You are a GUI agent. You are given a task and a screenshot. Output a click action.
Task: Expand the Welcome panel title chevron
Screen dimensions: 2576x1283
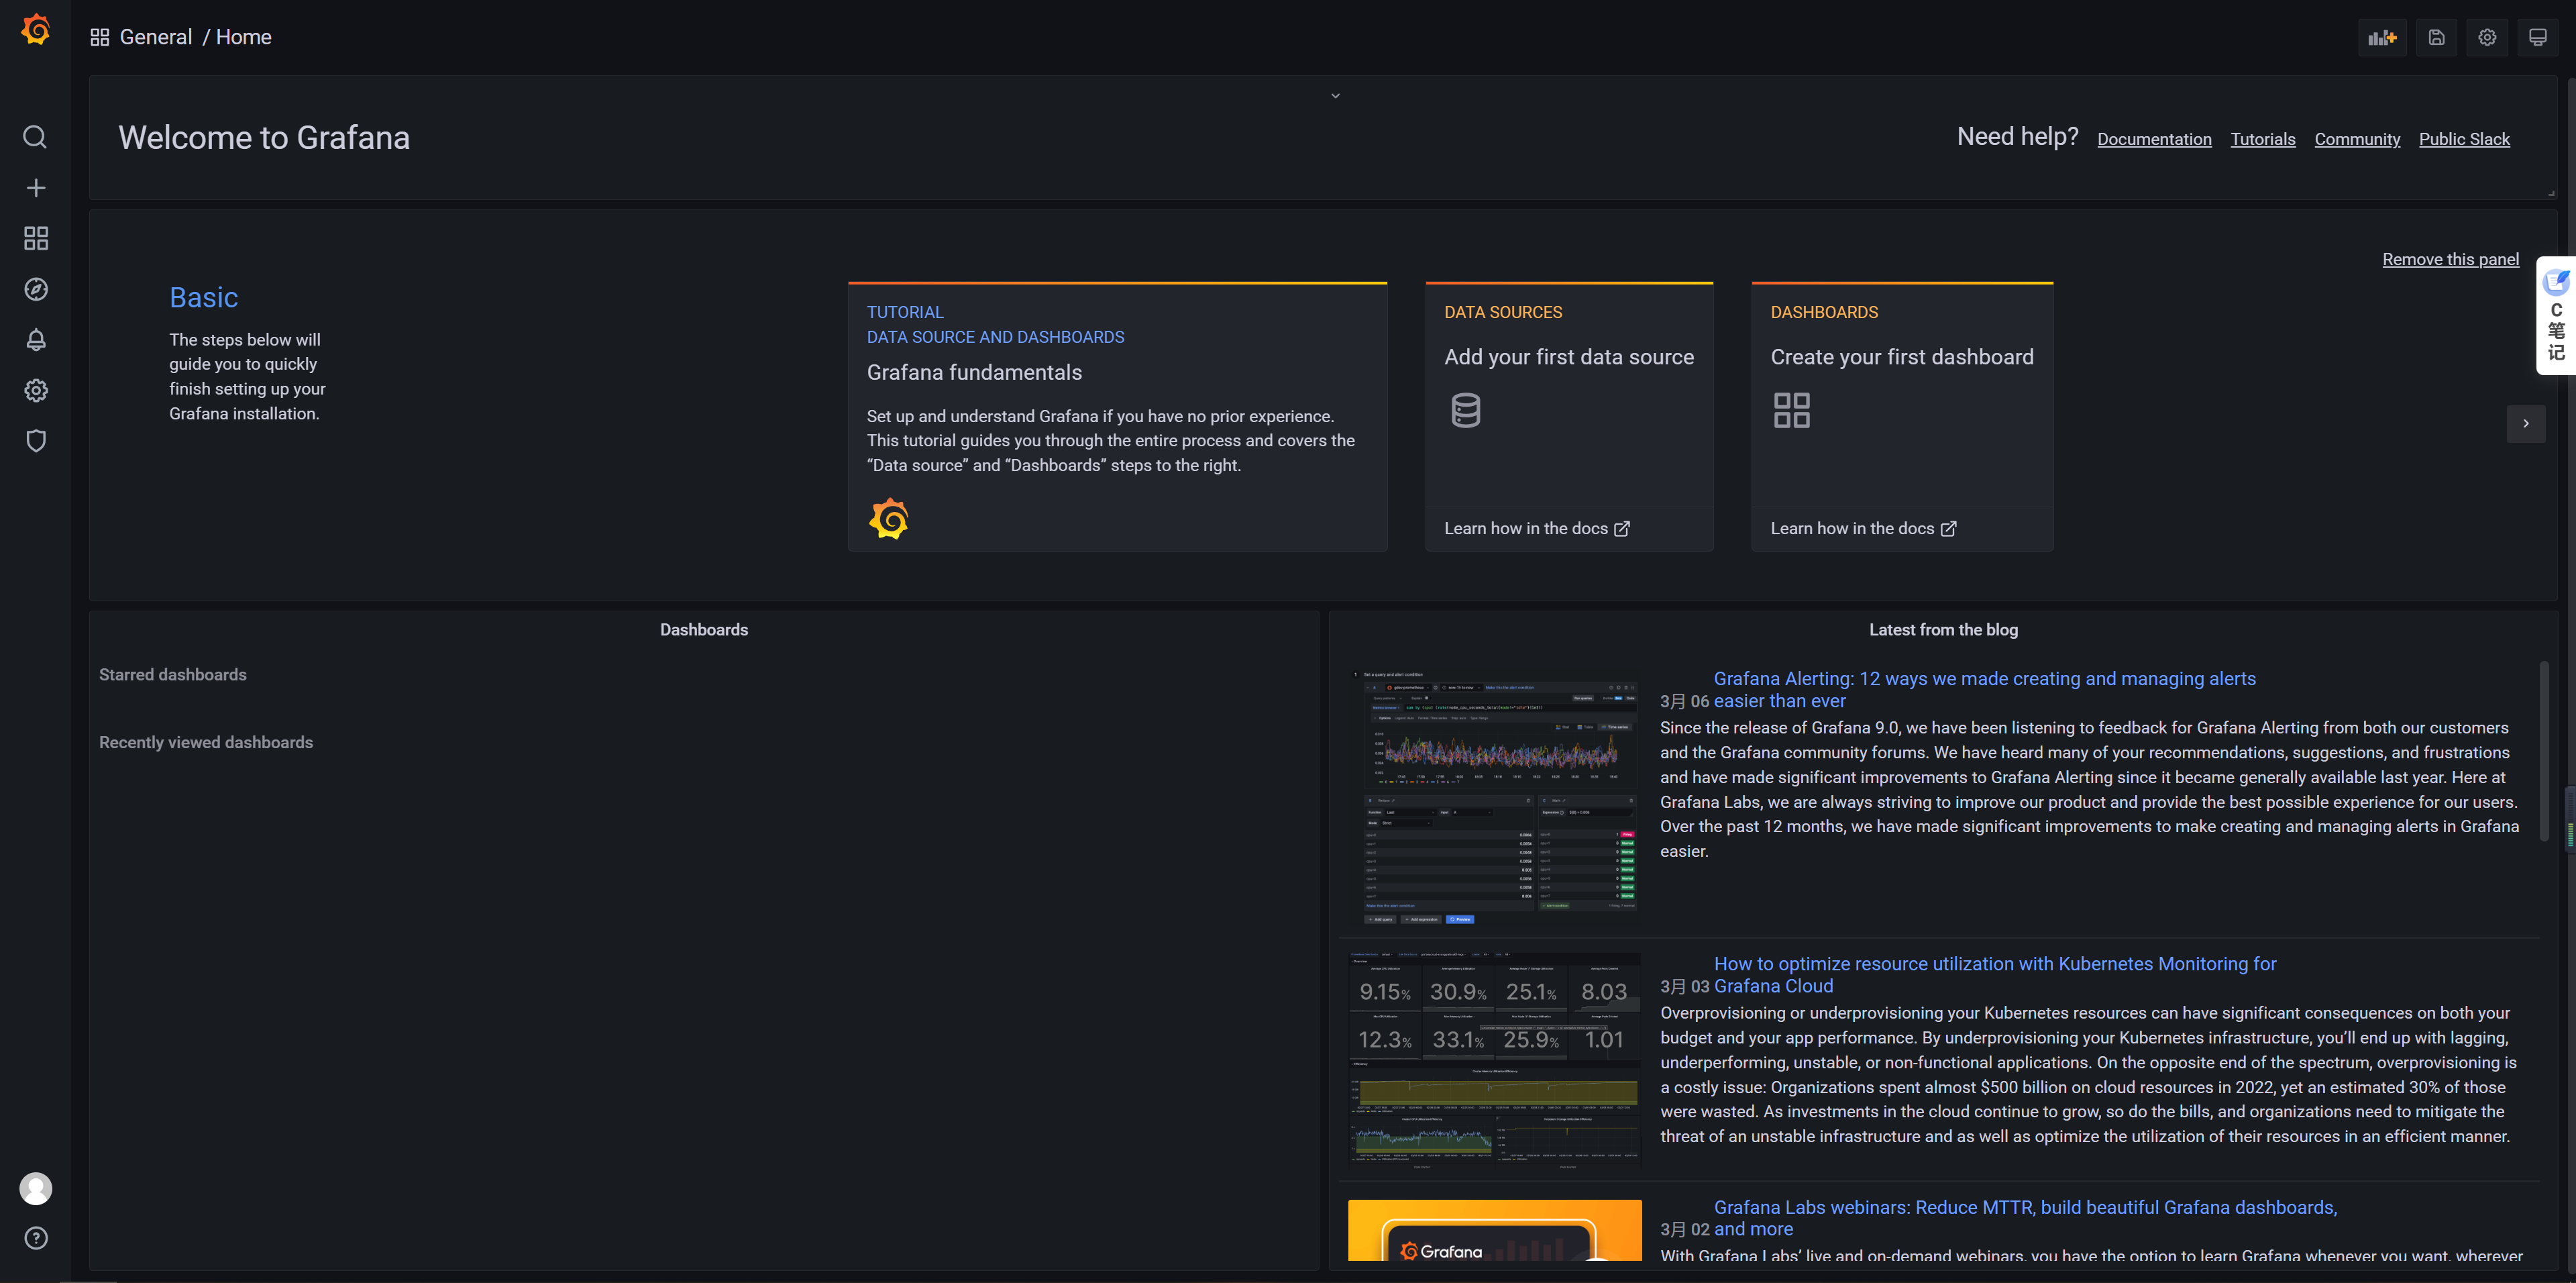(1335, 96)
